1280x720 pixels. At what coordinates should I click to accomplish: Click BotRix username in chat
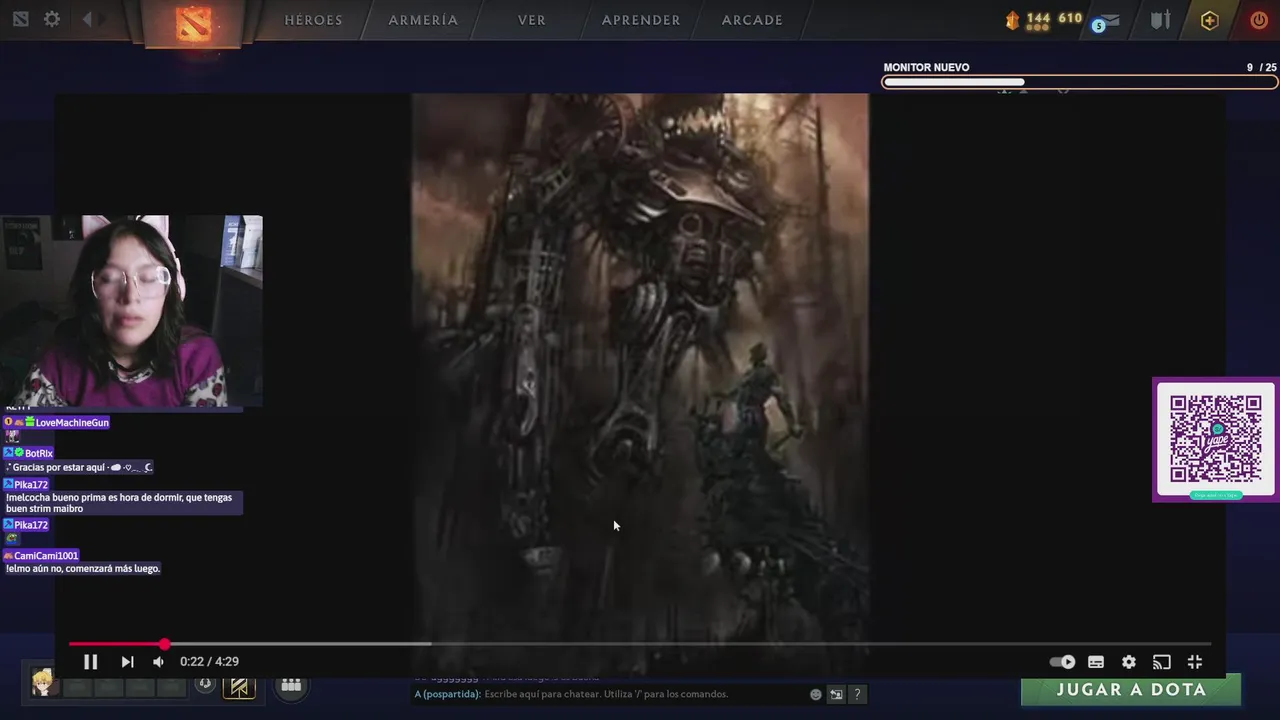point(39,454)
